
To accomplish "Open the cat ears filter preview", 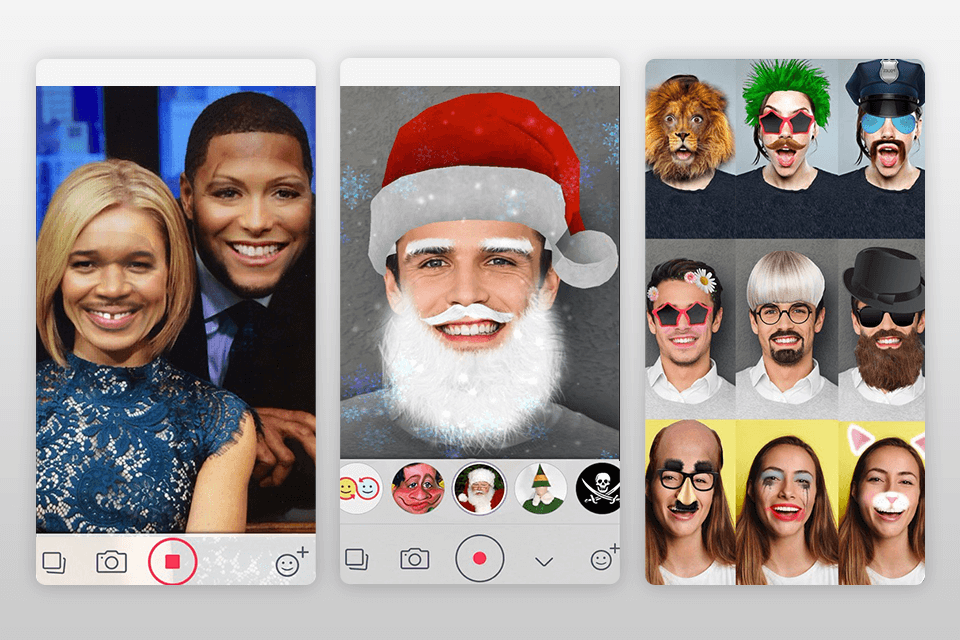I will [x=880, y=500].
